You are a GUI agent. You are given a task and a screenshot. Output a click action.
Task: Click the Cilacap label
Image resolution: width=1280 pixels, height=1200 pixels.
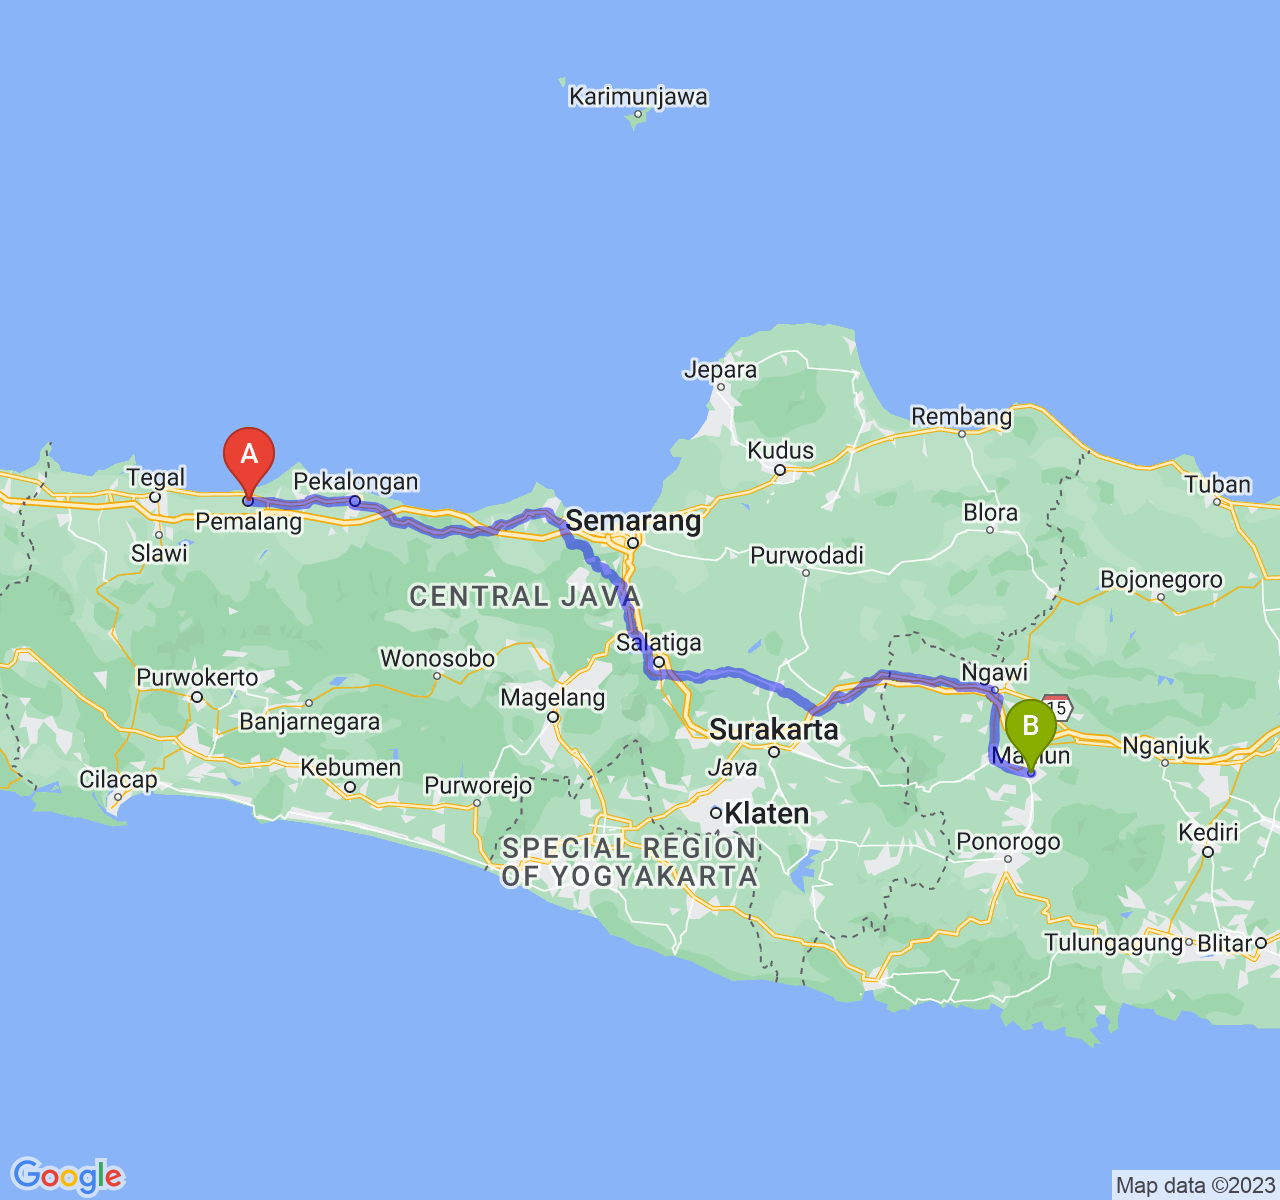point(118,780)
